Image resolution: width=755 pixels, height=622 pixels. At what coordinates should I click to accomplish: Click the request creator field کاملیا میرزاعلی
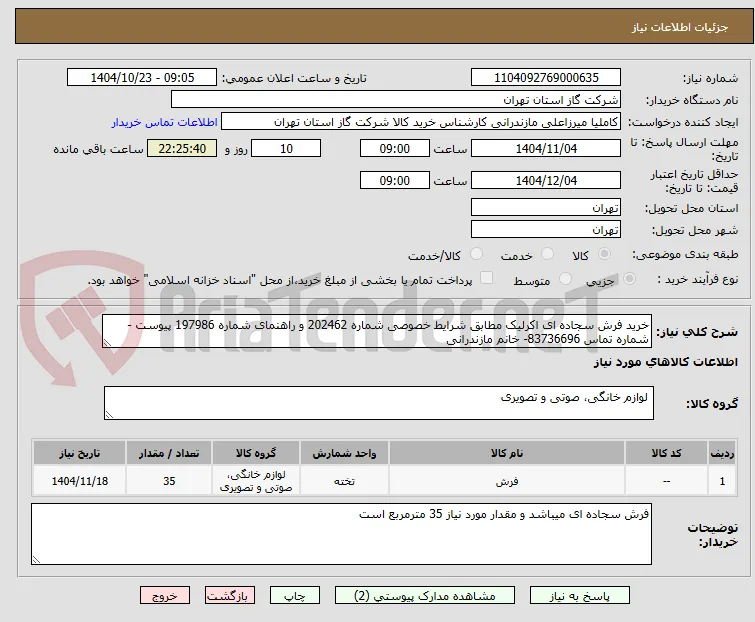coord(421,122)
